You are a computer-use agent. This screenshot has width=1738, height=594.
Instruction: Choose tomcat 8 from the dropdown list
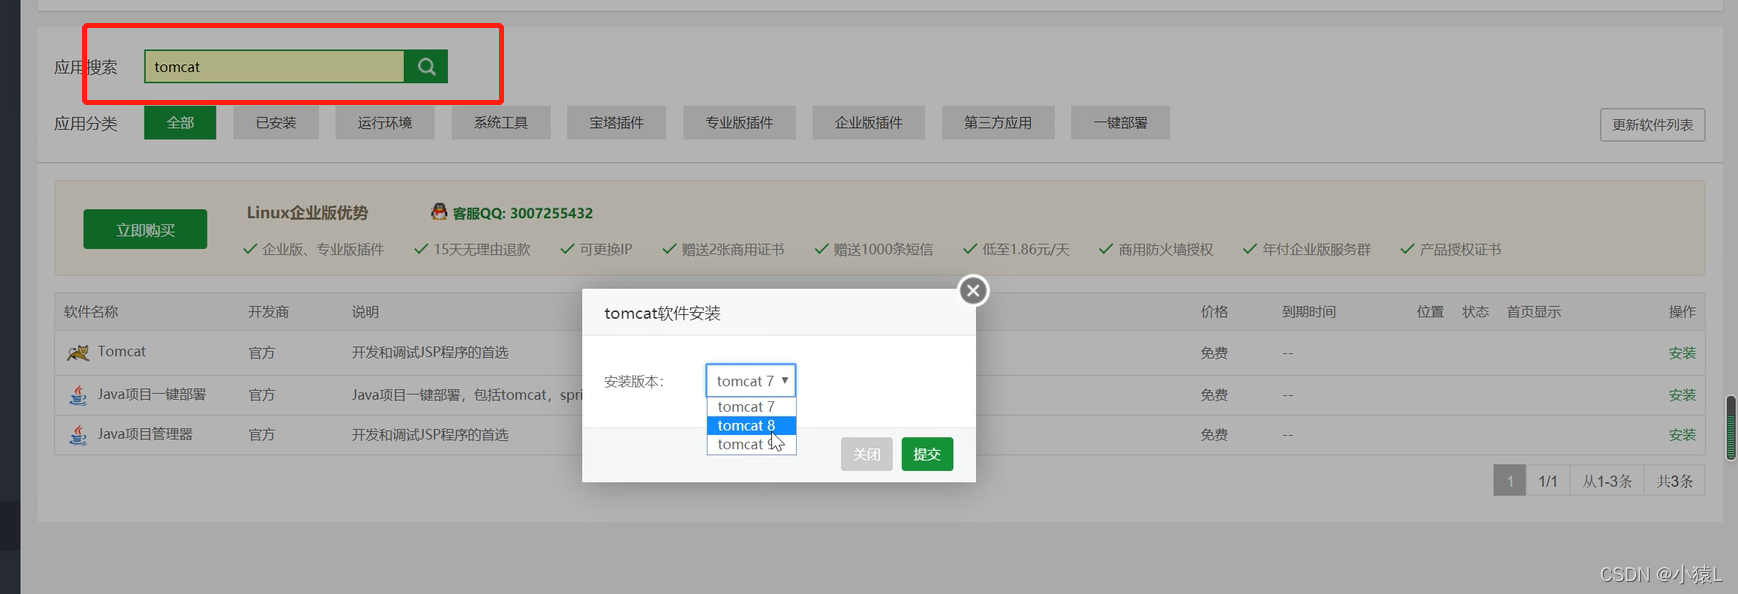(751, 426)
